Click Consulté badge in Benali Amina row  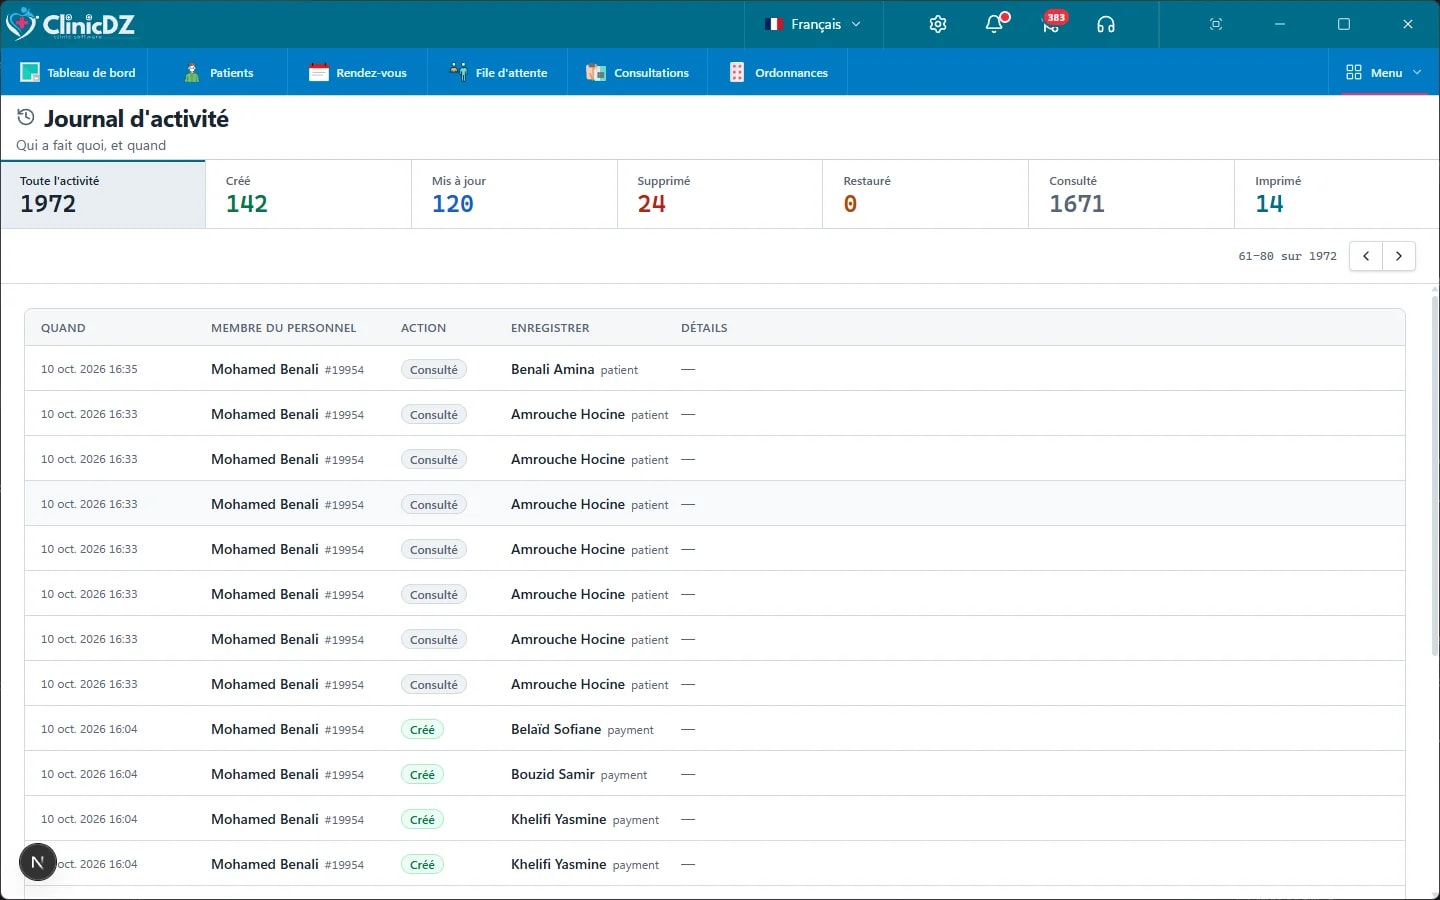434,369
